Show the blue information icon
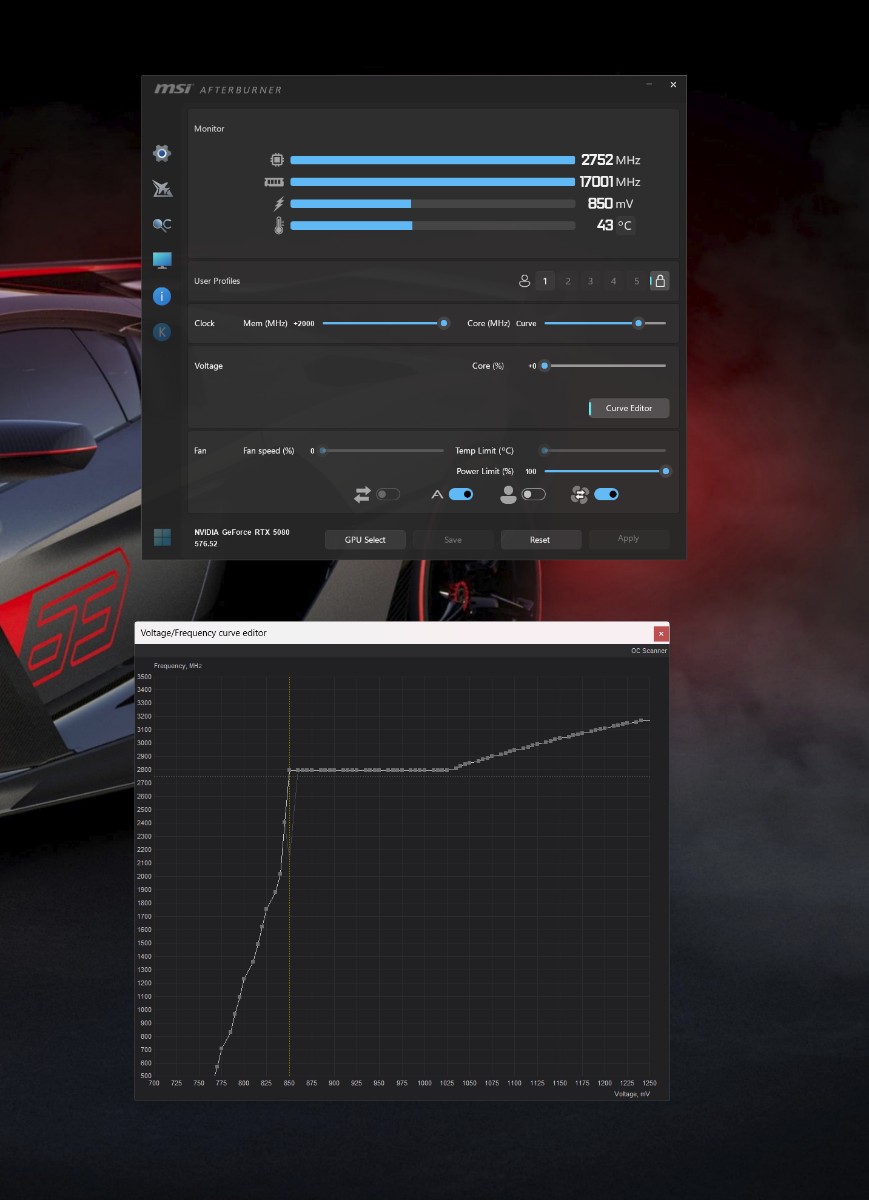The image size is (869, 1200). [x=162, y=296]
